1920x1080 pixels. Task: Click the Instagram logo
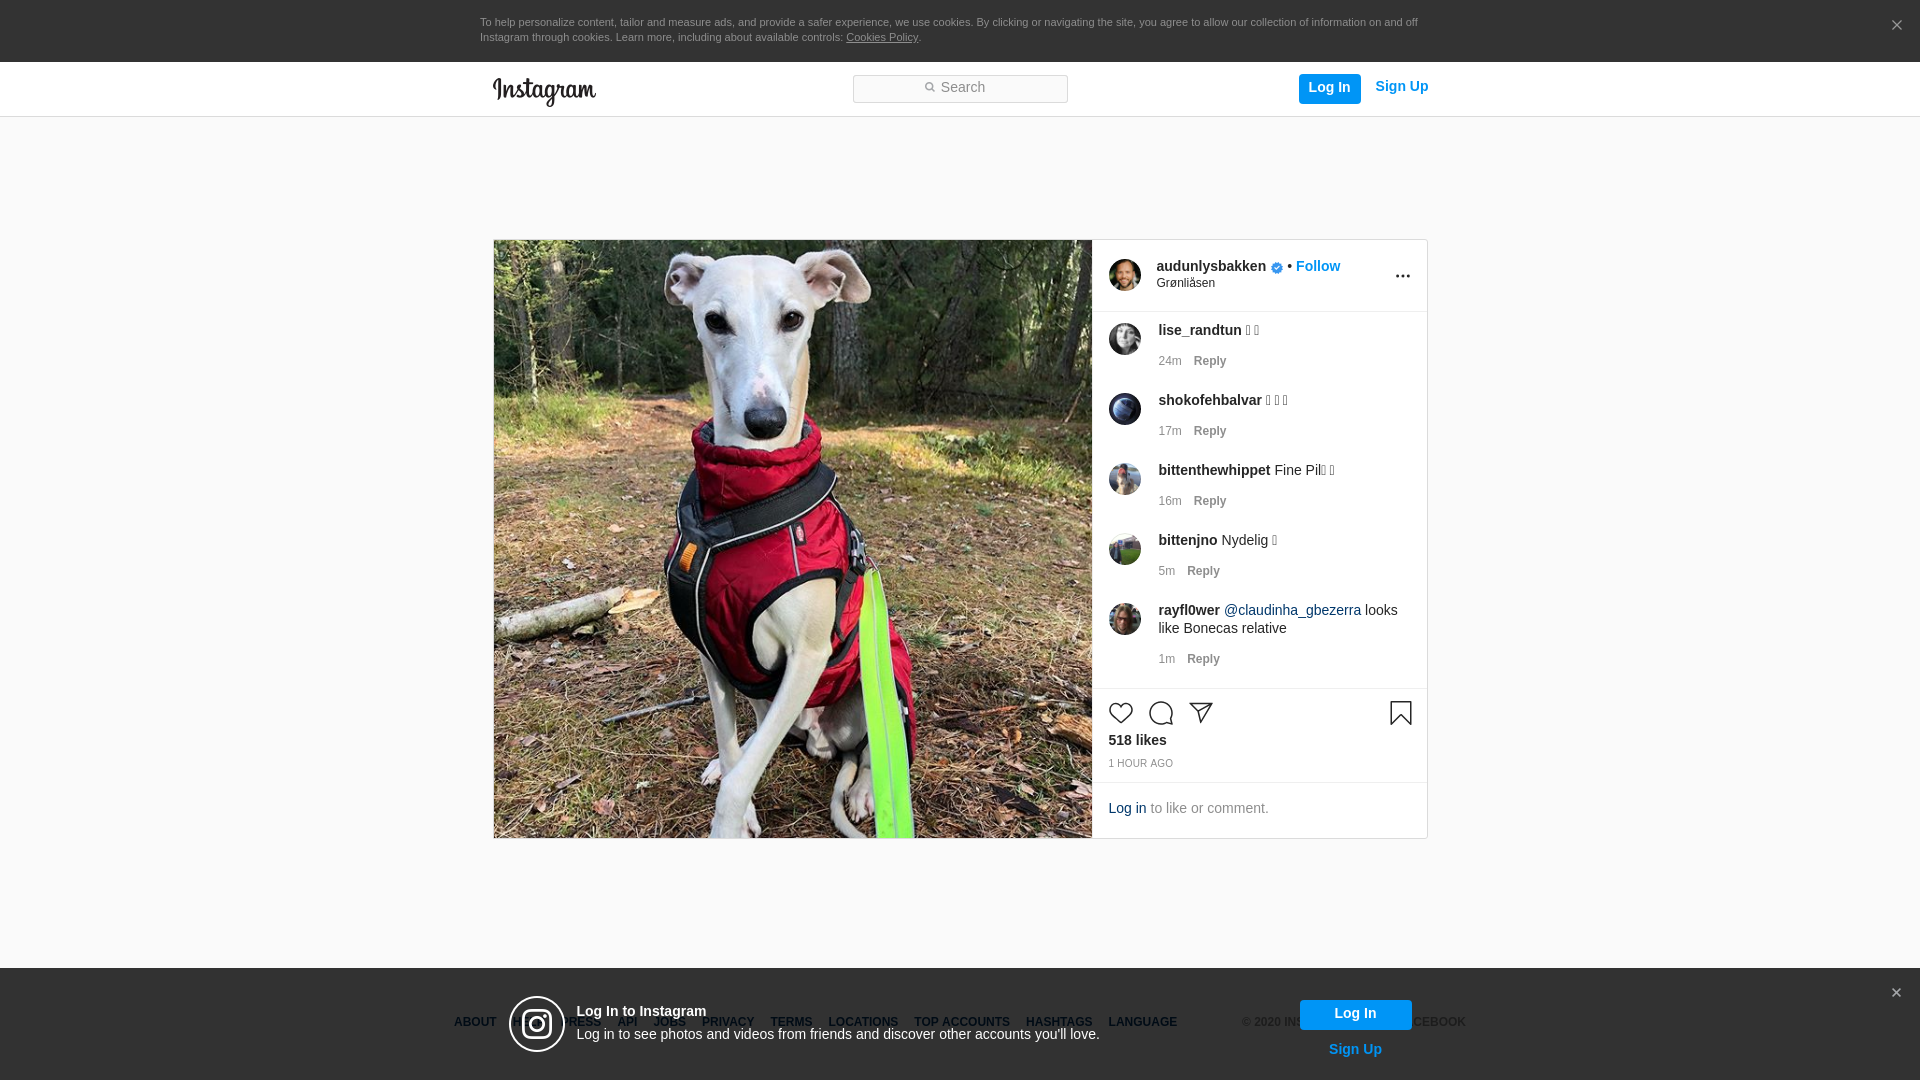click(544, 92)
